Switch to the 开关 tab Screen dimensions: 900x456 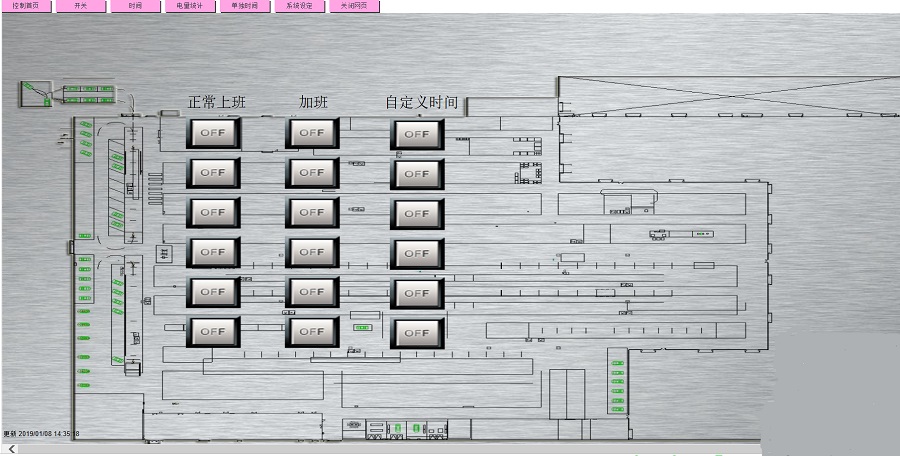coord(81,6)
